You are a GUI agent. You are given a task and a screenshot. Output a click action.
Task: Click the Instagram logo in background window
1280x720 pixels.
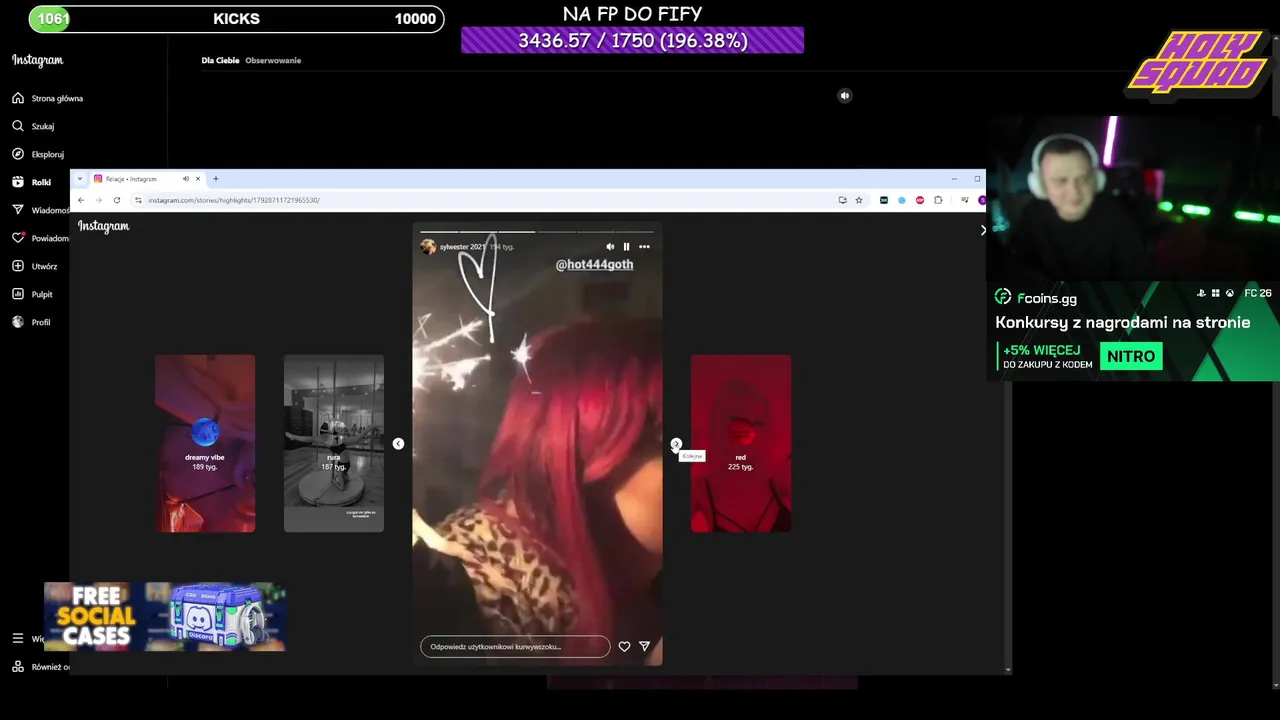coord(38,60)
